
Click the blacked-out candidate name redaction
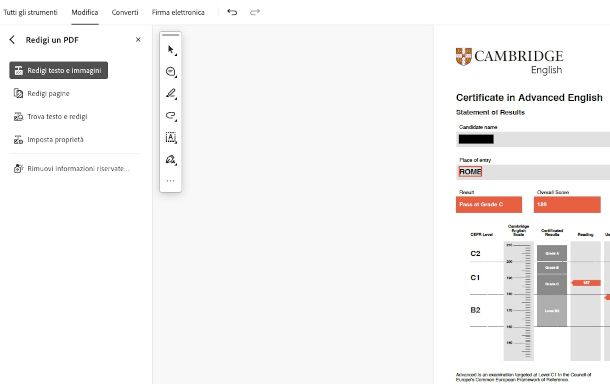(476, 139)
